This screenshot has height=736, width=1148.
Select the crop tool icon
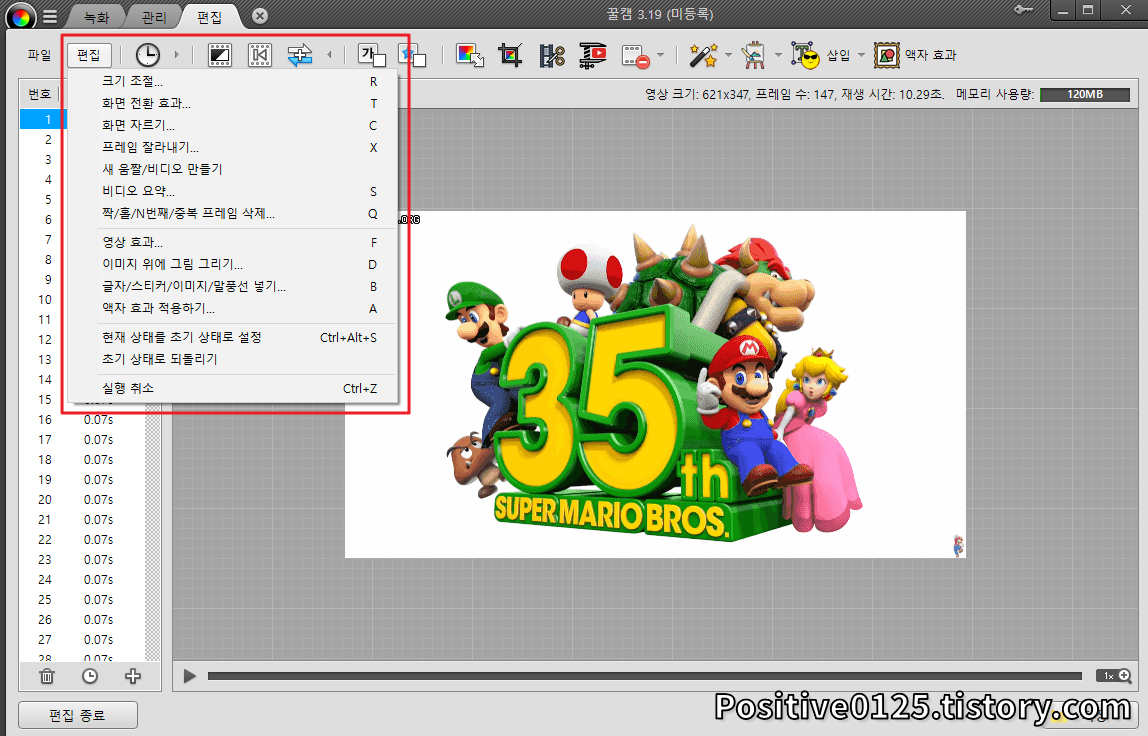click(x=510, y=55)
